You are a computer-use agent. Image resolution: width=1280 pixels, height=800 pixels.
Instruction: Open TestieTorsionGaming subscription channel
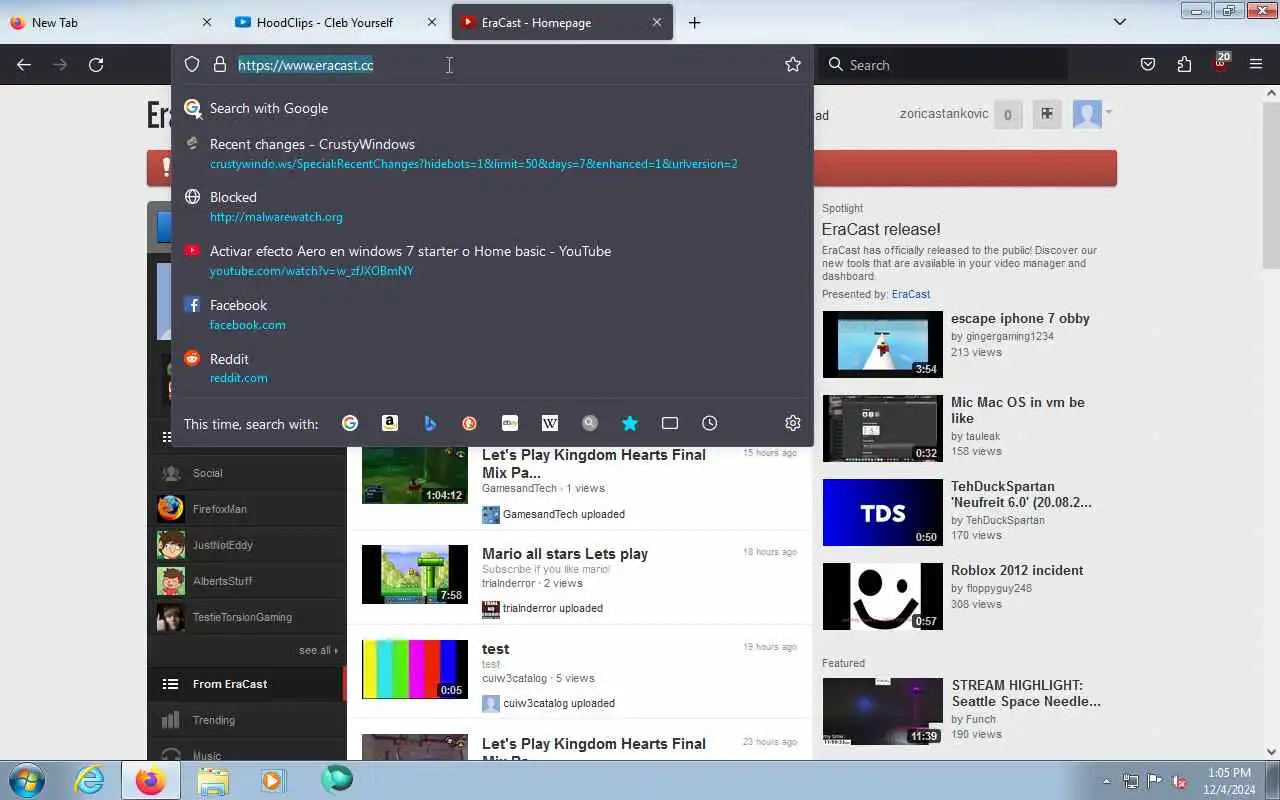point(246,617)
